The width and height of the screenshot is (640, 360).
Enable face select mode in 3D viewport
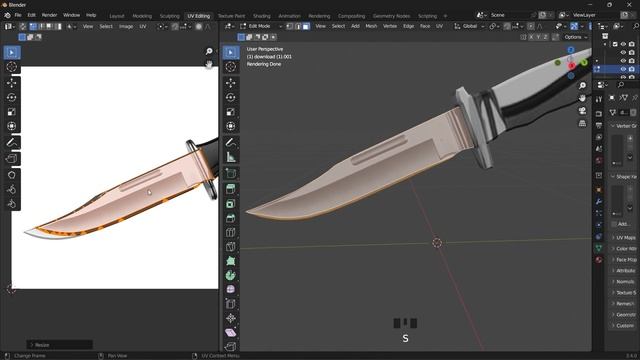306,26
